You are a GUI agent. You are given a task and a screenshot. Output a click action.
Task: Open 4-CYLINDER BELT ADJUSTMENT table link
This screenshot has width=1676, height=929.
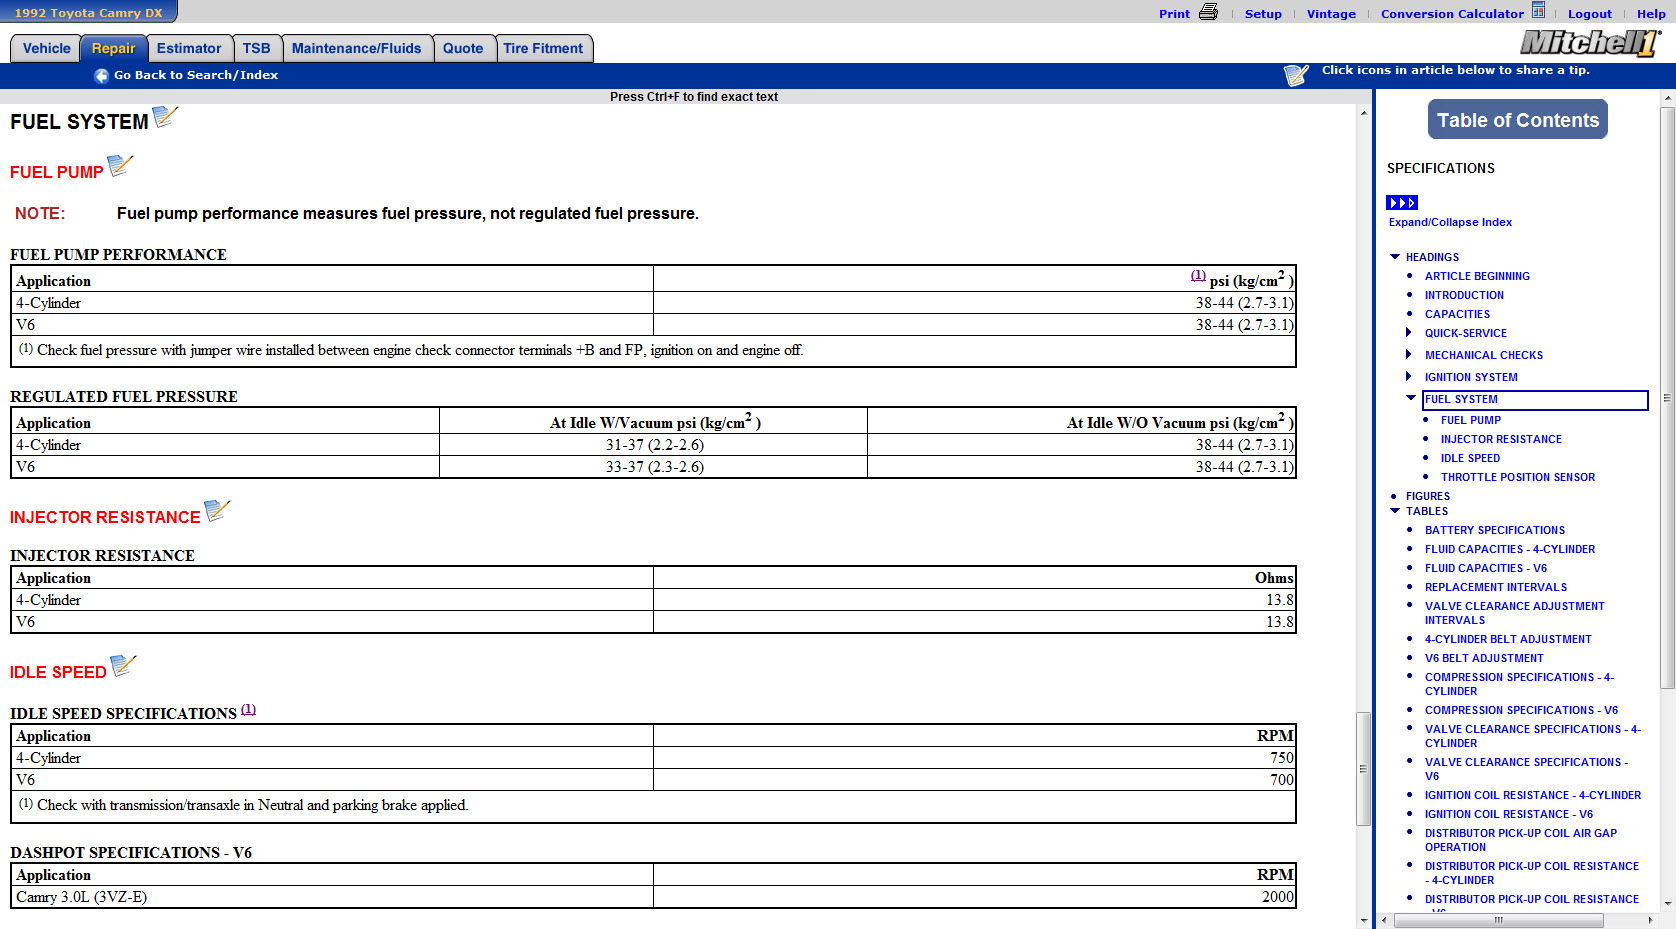(1508, 639)
